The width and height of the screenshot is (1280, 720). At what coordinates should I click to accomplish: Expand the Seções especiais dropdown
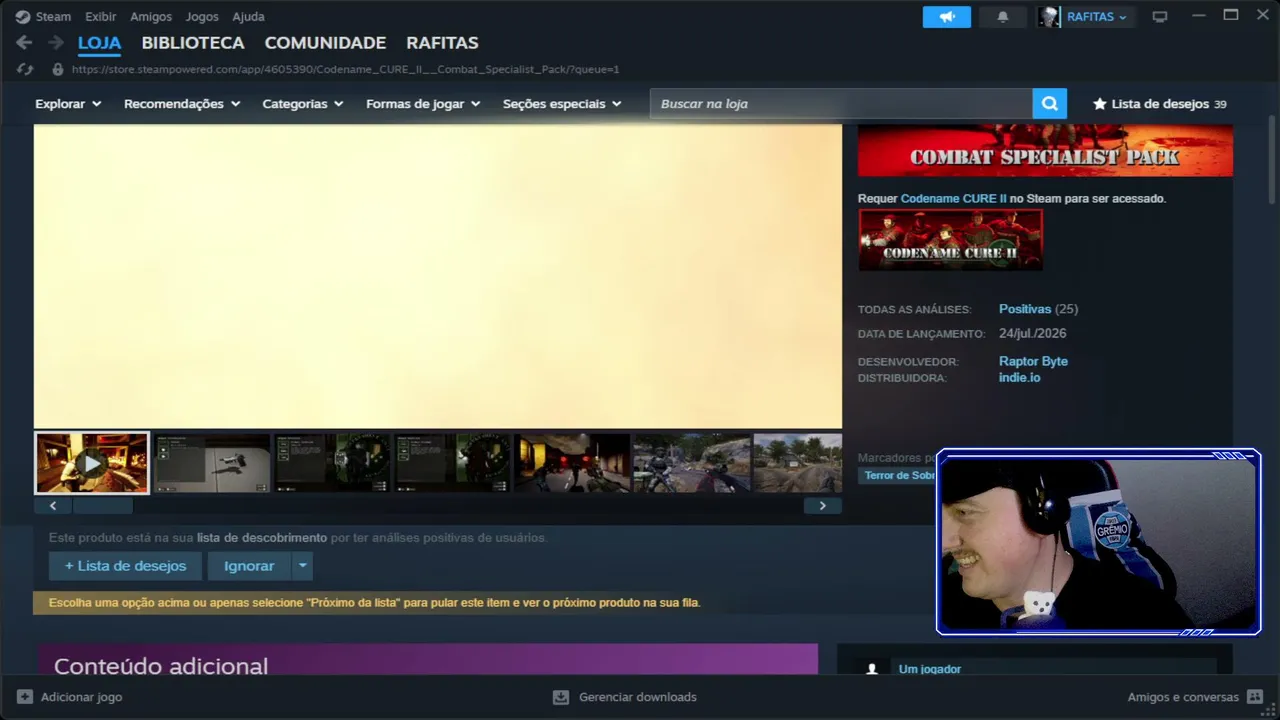tap(562, 104)
